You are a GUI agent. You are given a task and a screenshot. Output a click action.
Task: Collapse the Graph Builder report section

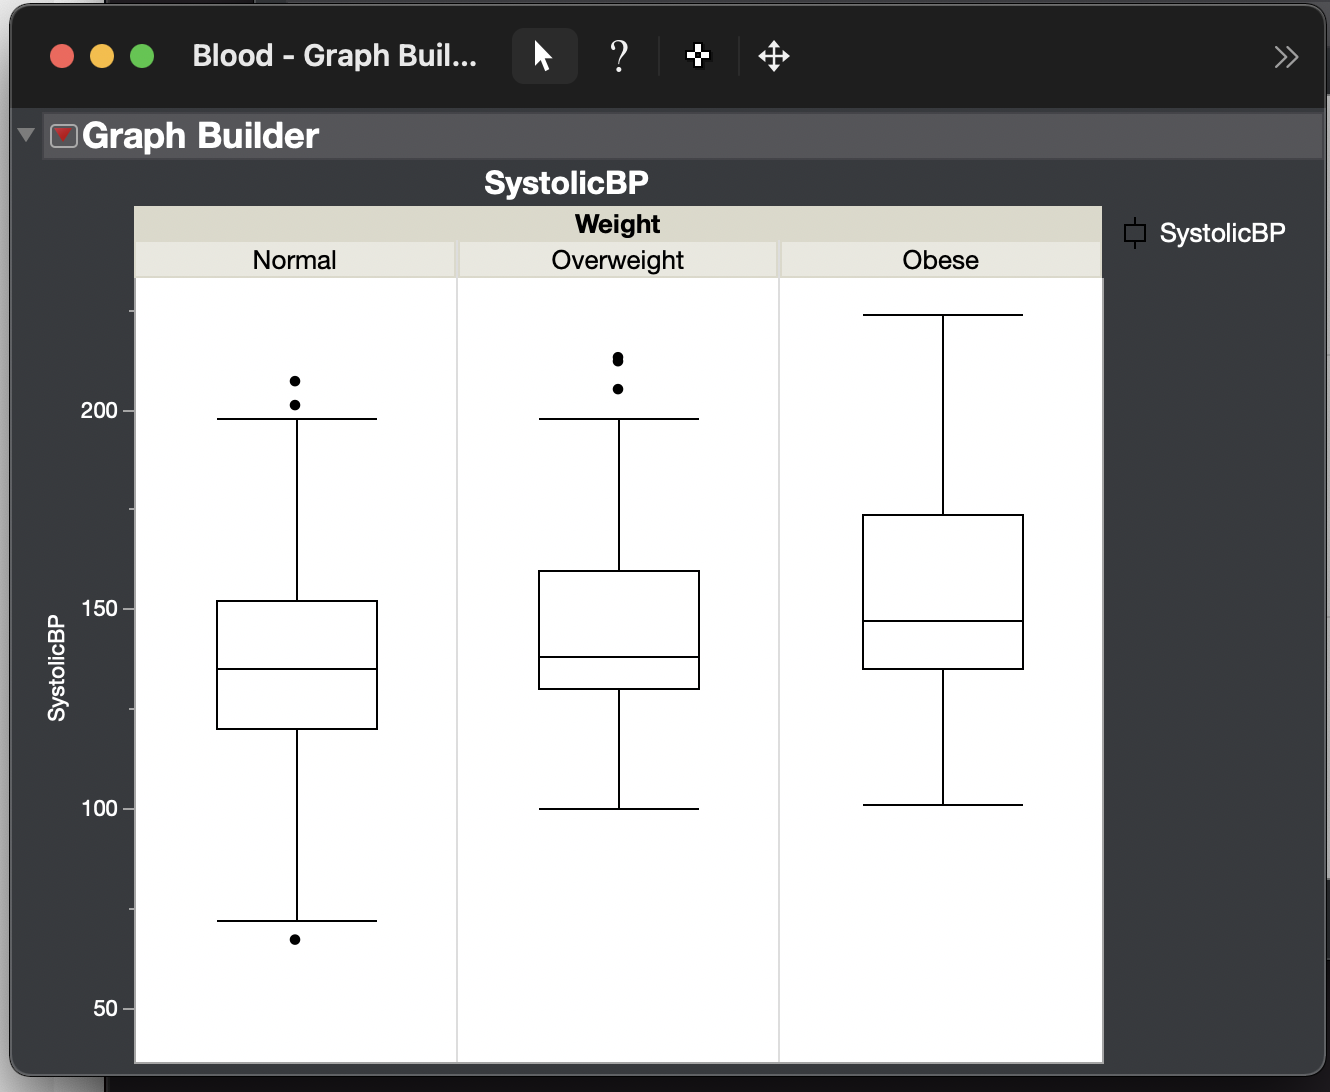(x=25, y=134)
